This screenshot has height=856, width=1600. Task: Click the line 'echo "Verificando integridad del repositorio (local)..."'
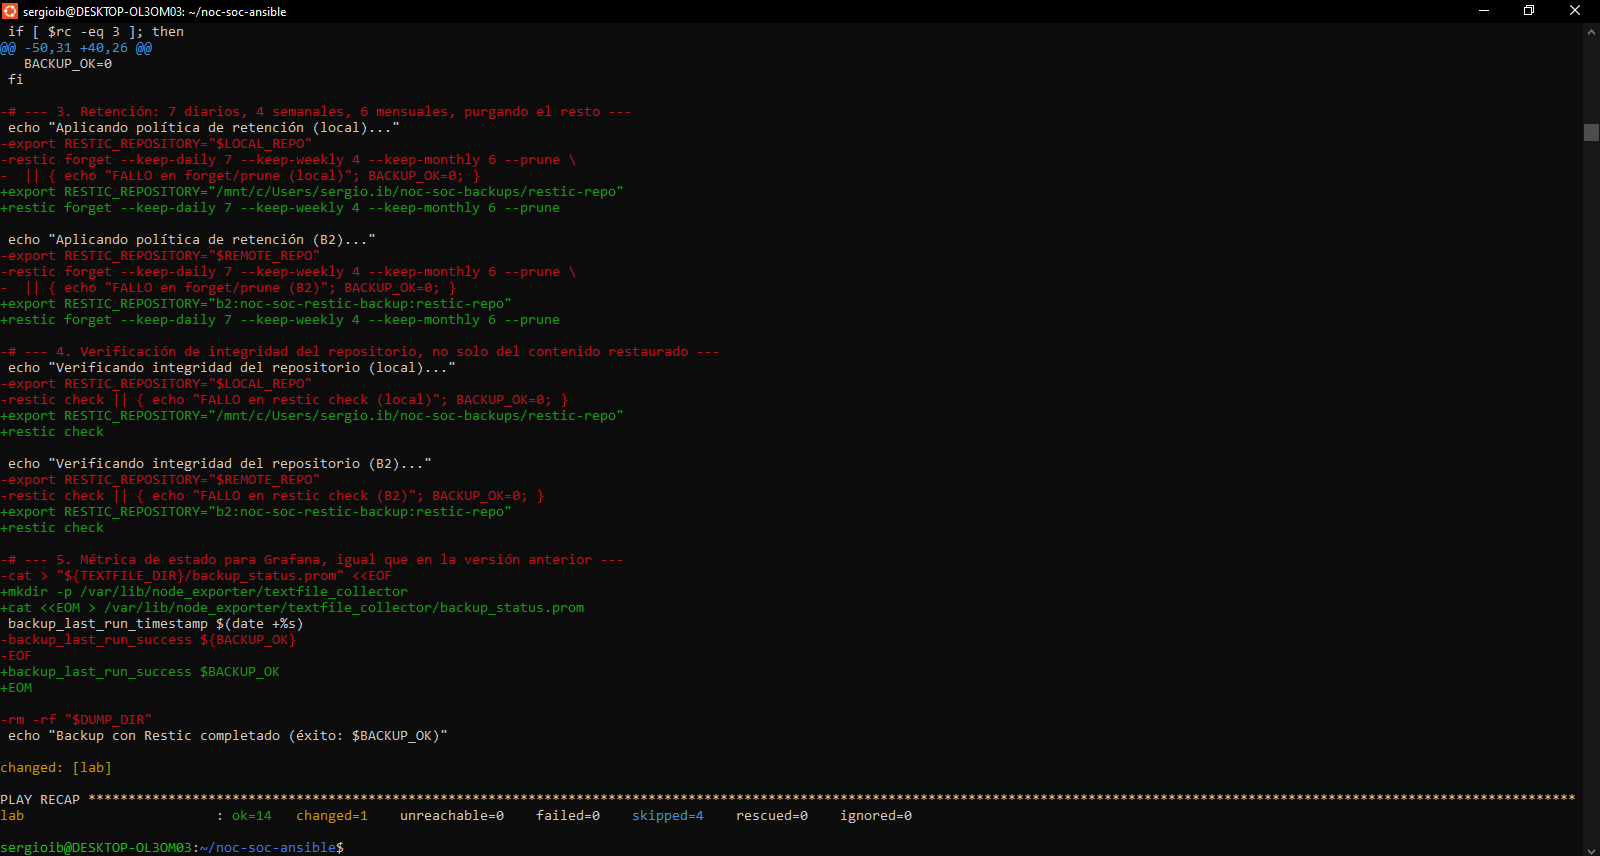(232, 368)
